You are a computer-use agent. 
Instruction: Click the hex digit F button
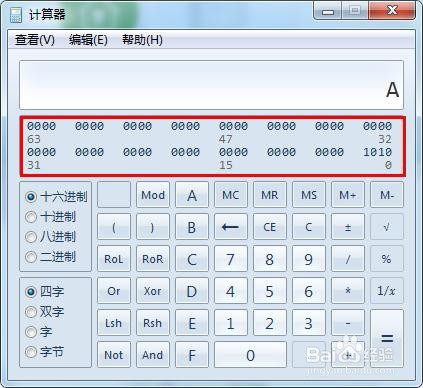tap(192, 355)
